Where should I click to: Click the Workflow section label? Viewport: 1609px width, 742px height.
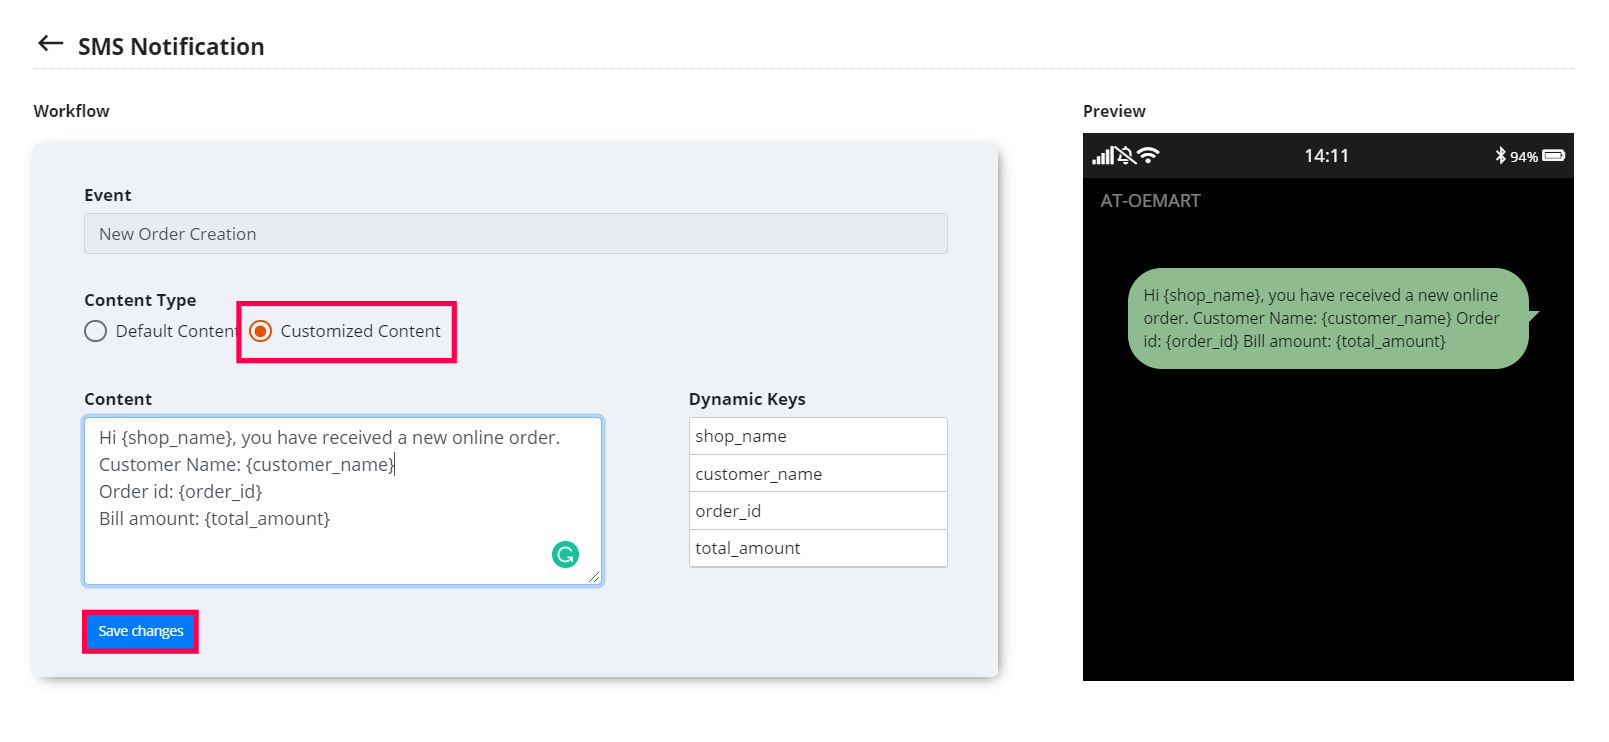coord(71,111)
